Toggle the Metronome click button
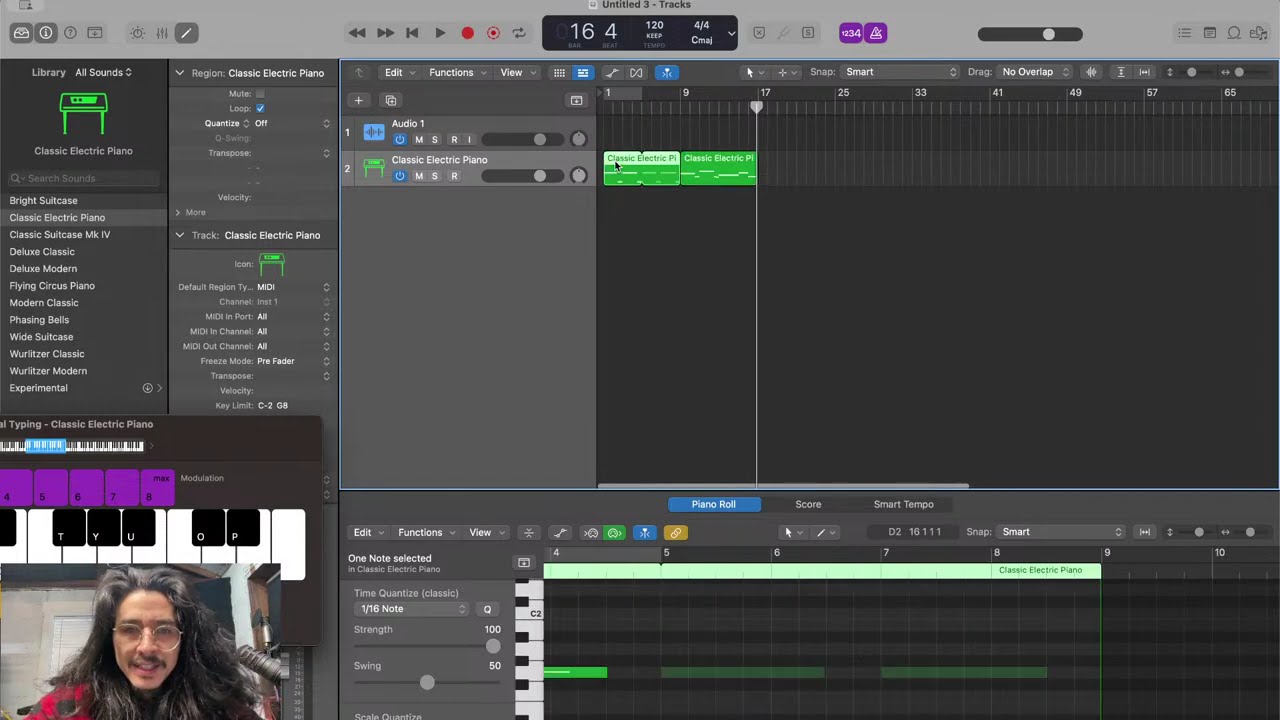The image size is (1280, 720). tap(876, 33)
